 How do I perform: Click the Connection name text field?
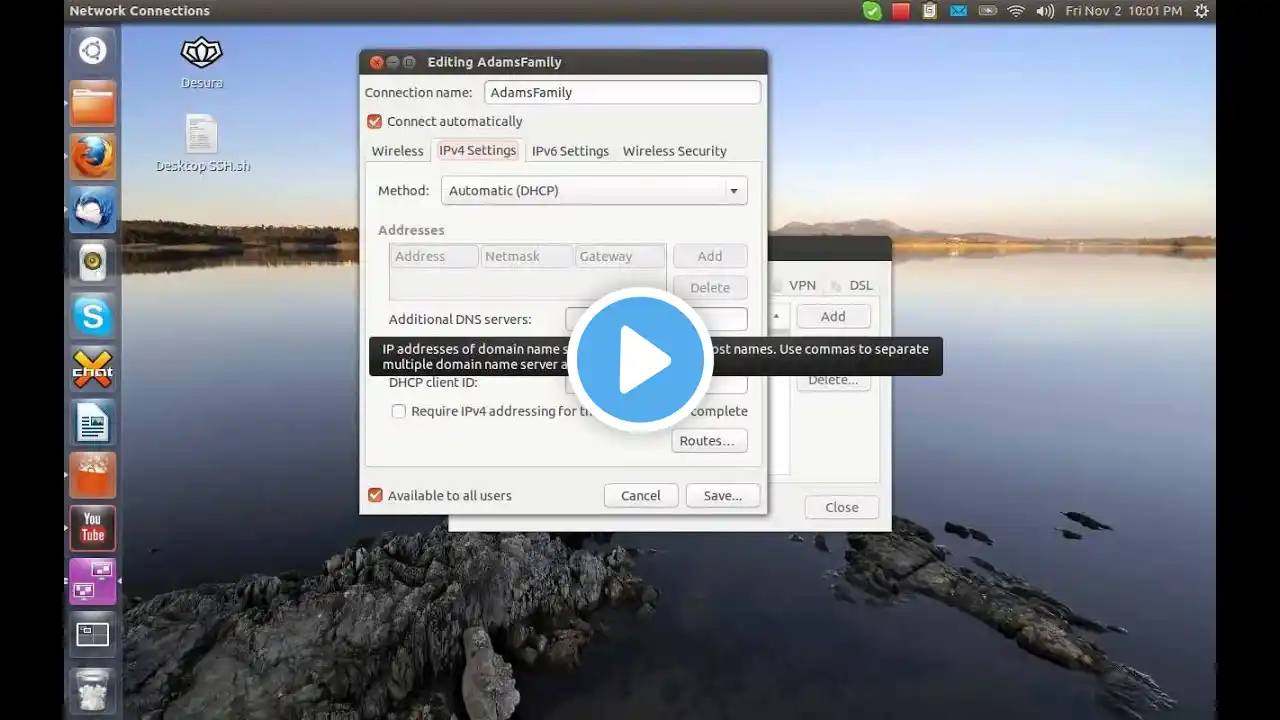[623, 92]
